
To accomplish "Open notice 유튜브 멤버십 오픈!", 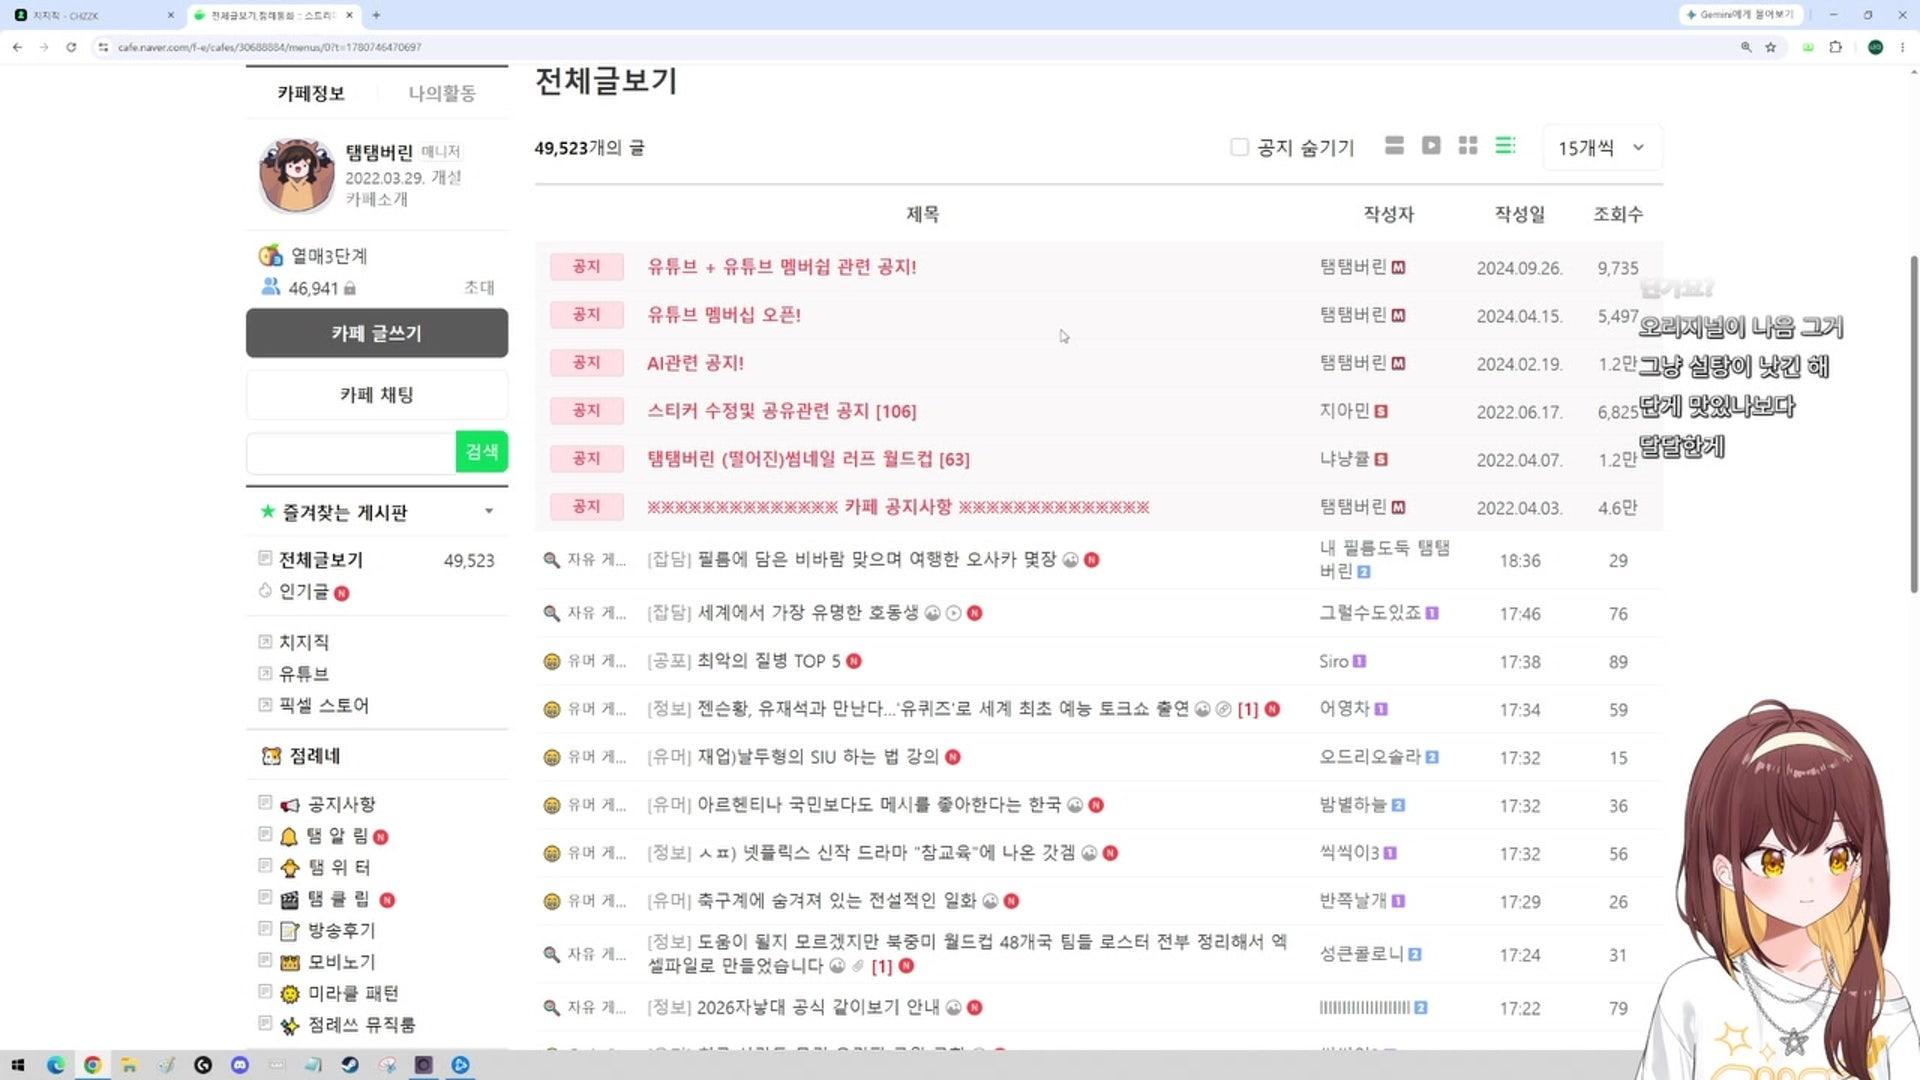I will [724, 315].
